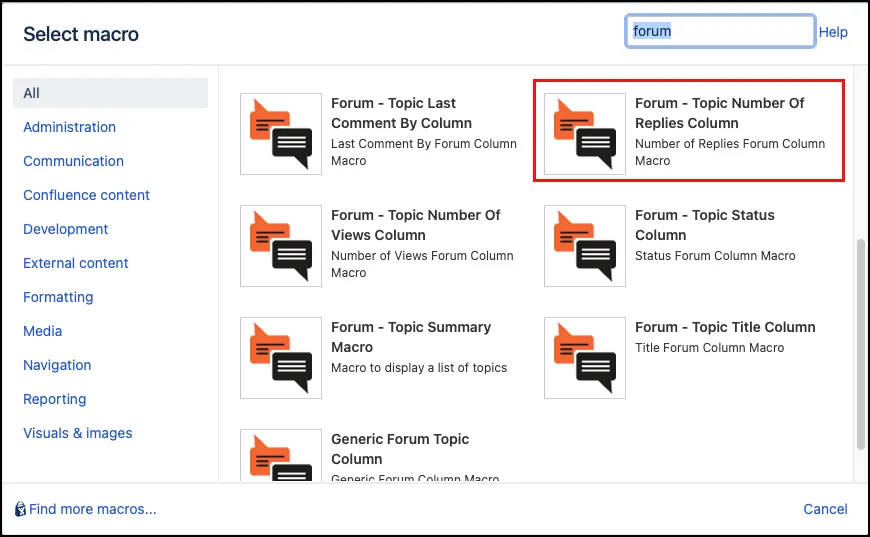Choose Forum - Topic Number Of Views Column title
Screen dimensions: 870x537
[x=416, y=225]
